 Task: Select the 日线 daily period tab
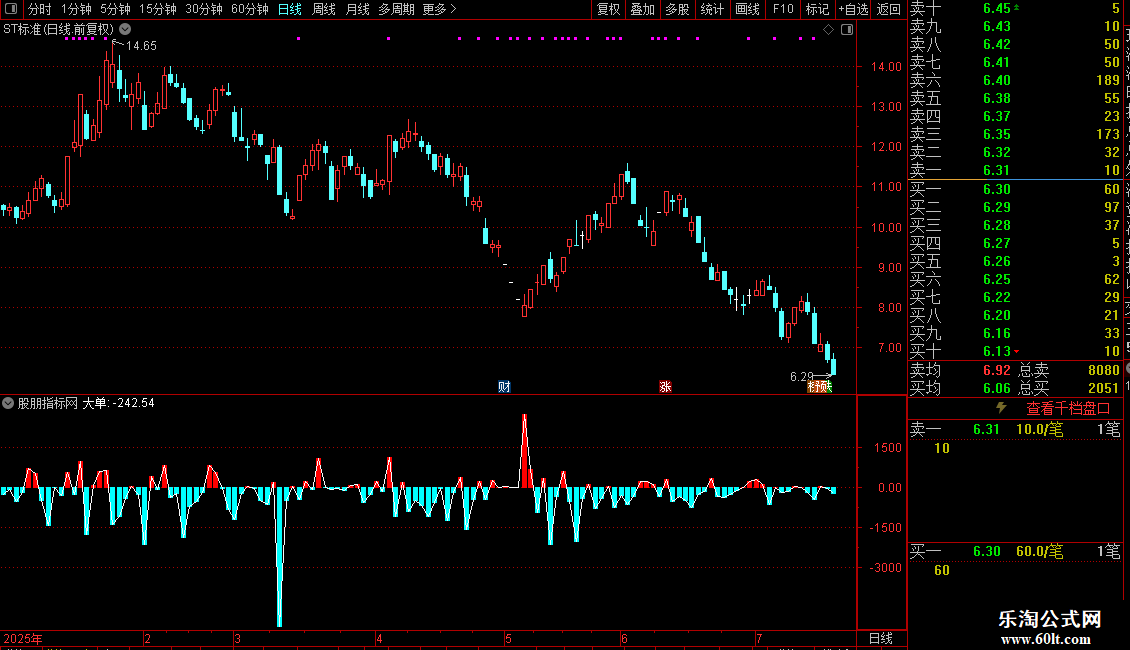(290, 9)
